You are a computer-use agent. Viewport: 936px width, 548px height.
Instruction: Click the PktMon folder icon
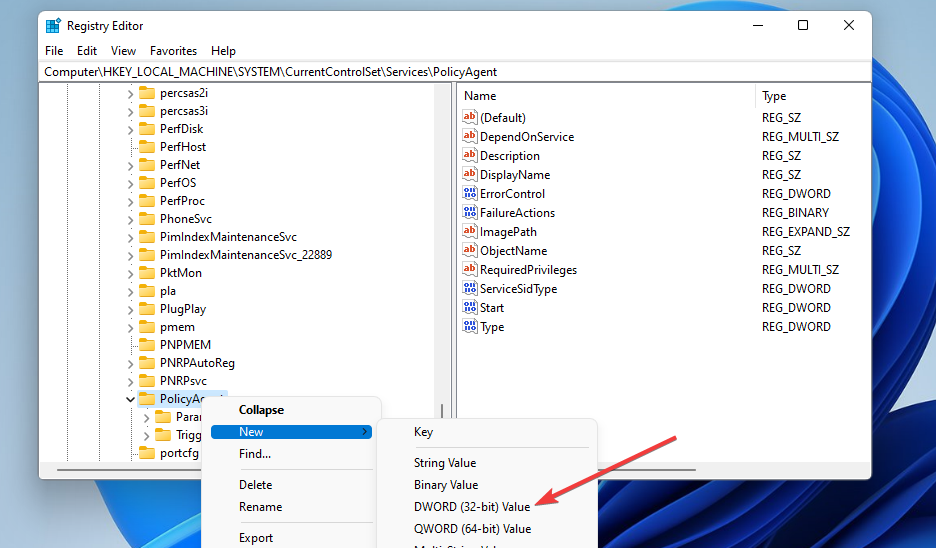pyautogui.click(x=147, y=272)
